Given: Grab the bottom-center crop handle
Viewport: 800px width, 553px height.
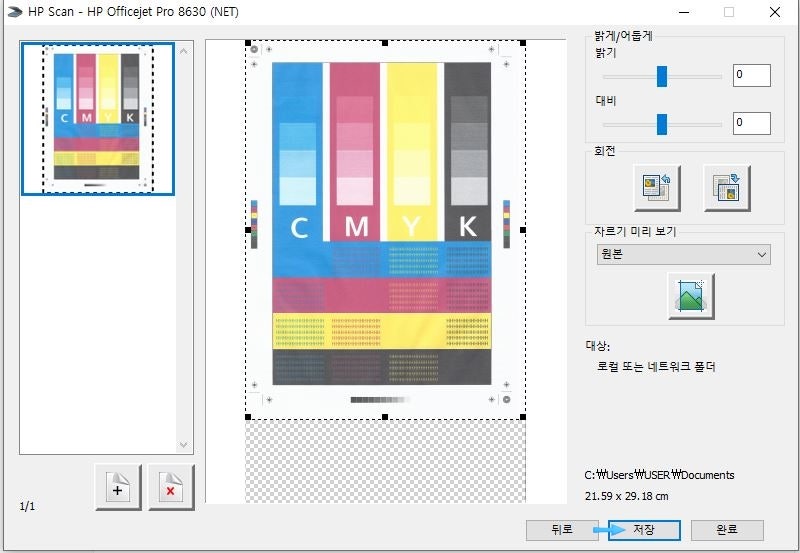Looking at the screenshot, I should (385, 417).
